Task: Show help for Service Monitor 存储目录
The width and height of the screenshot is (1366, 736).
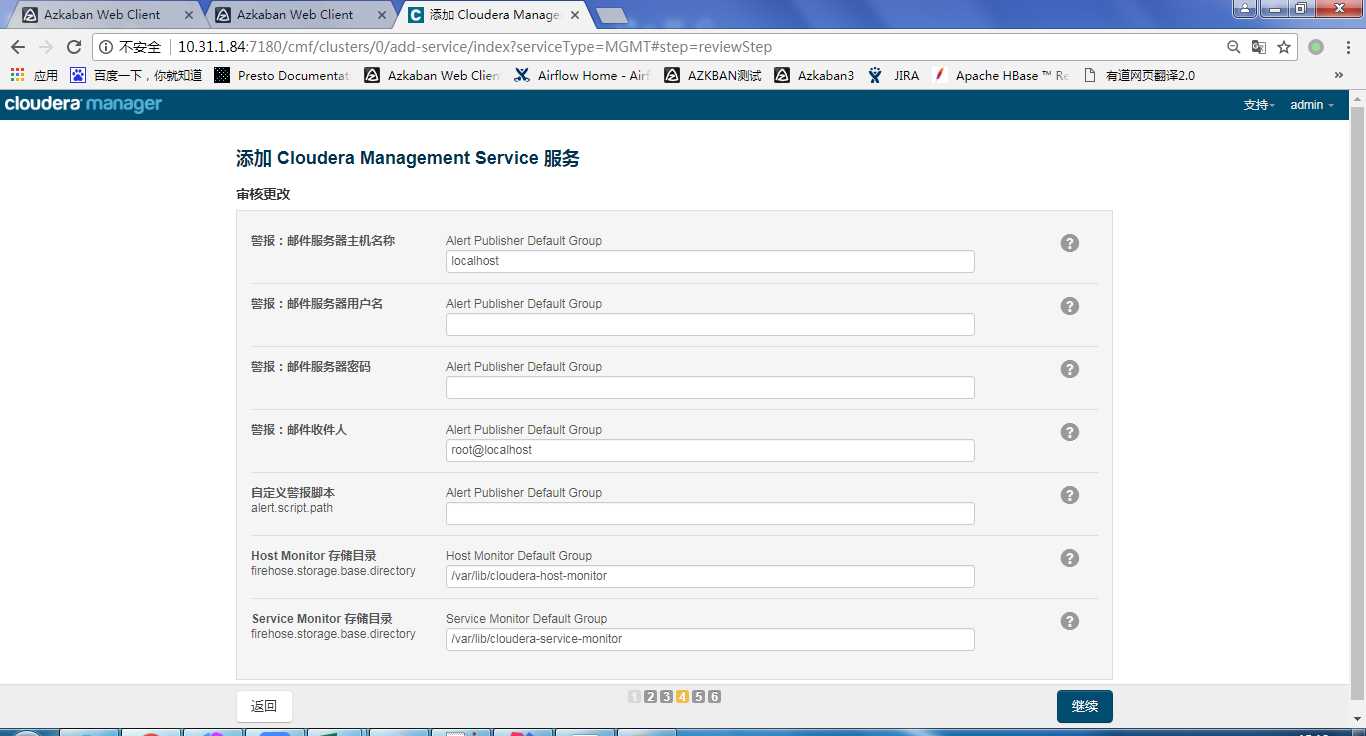Action: [1070, 621]
